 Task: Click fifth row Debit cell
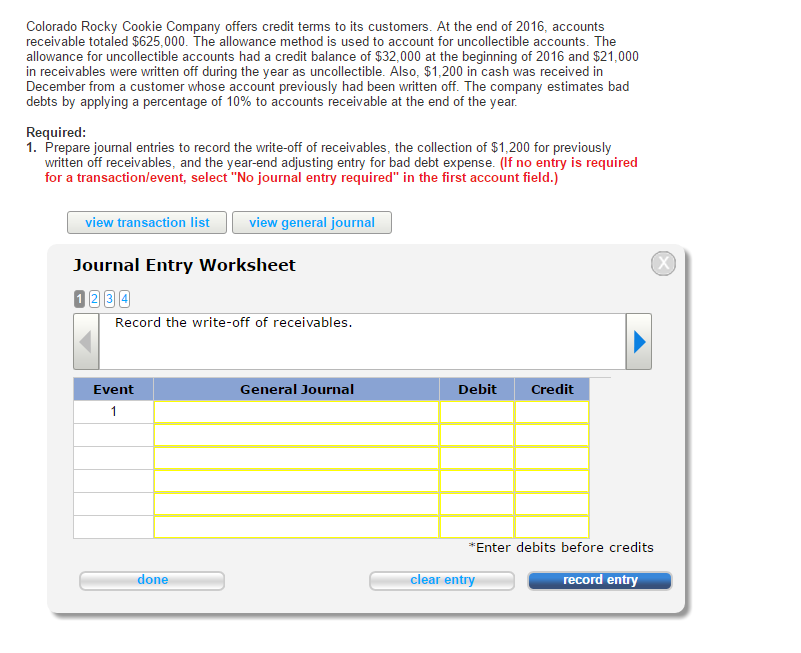tap(477, 504)
